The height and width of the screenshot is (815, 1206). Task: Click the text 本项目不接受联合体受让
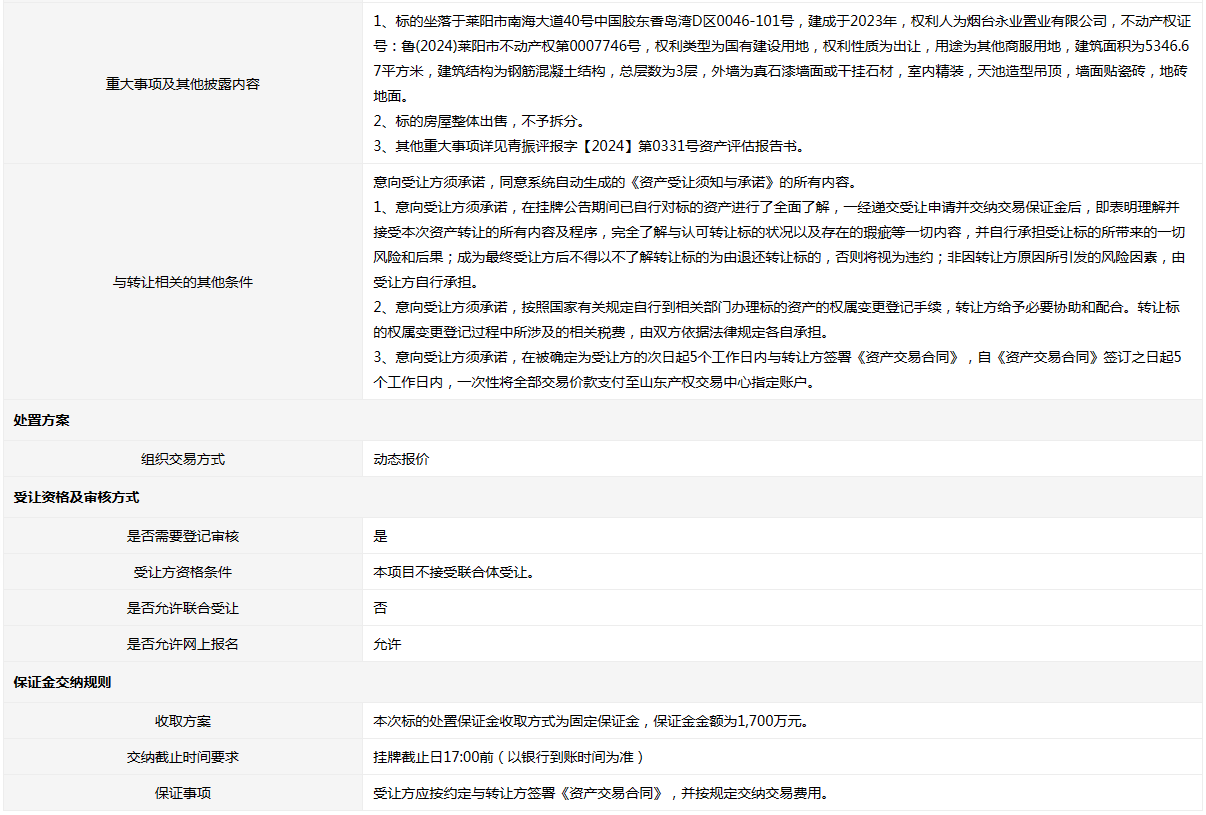[453, 572]
